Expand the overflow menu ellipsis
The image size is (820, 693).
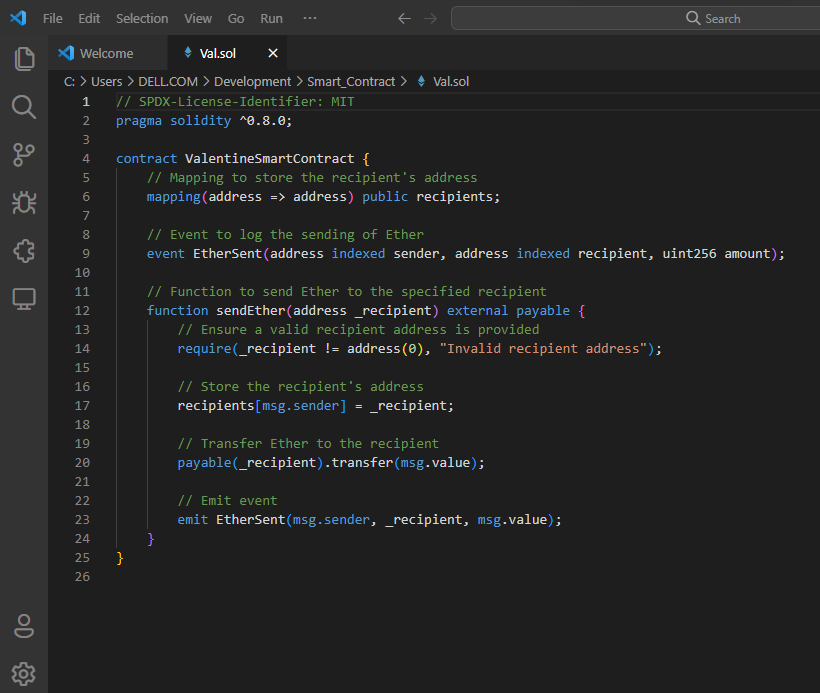pos(310,18)
